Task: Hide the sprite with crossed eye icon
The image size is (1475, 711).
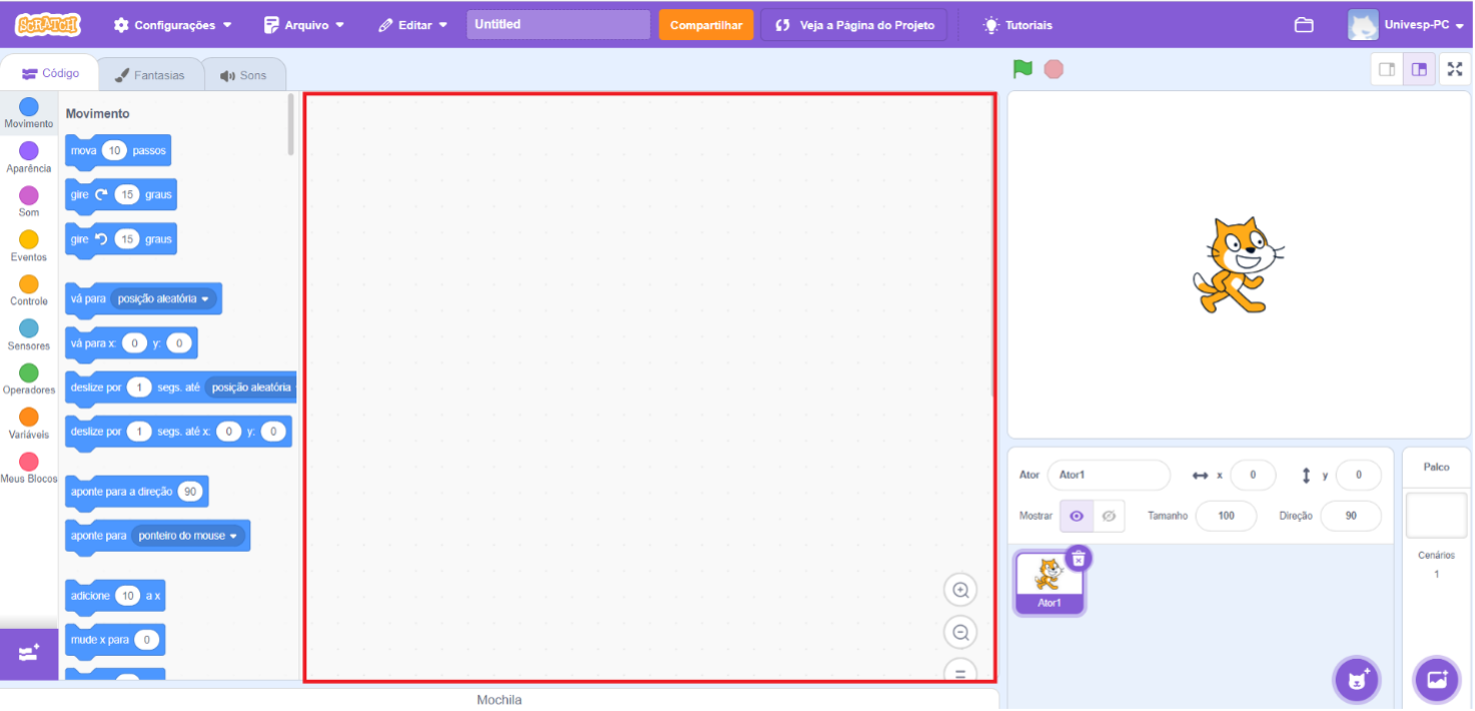Action: [1109, 516]
